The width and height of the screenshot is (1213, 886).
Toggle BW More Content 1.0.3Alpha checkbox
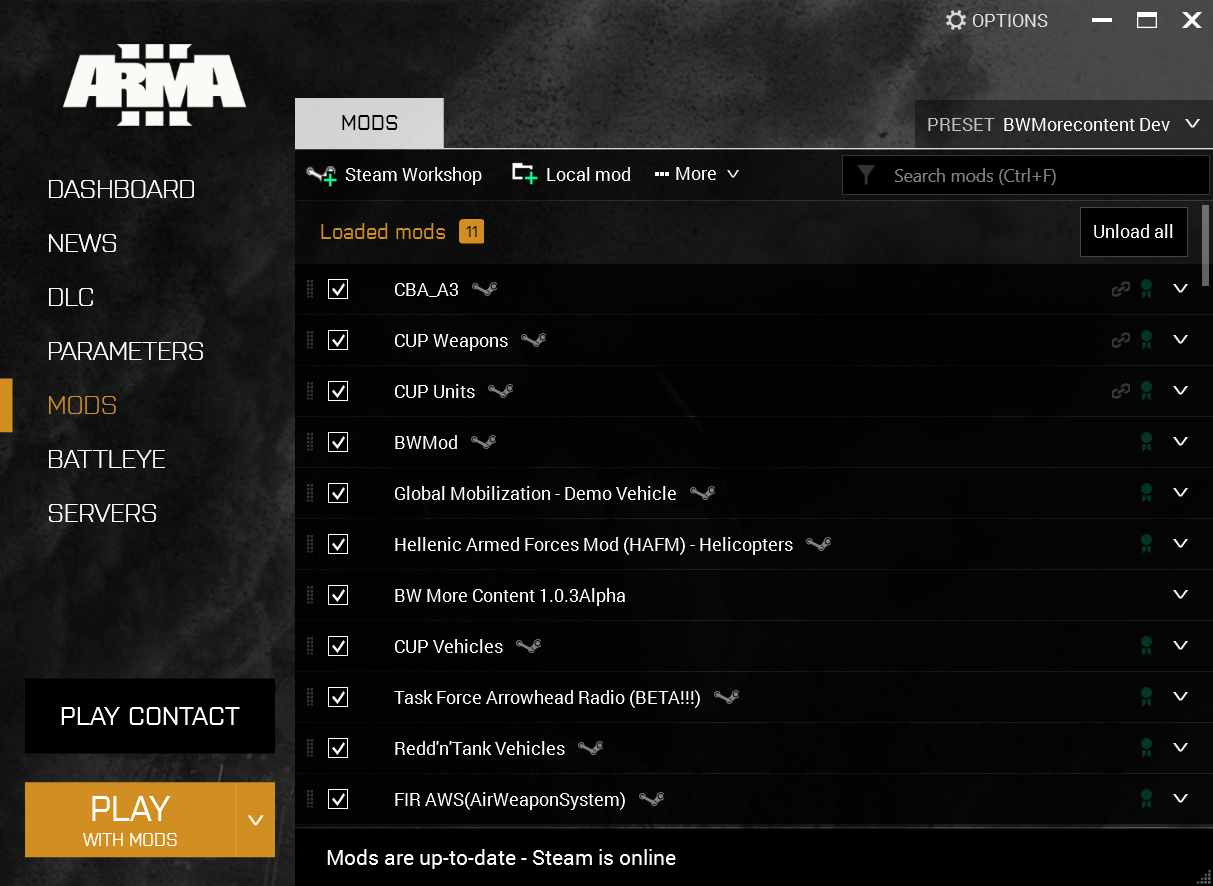point(338,595)
